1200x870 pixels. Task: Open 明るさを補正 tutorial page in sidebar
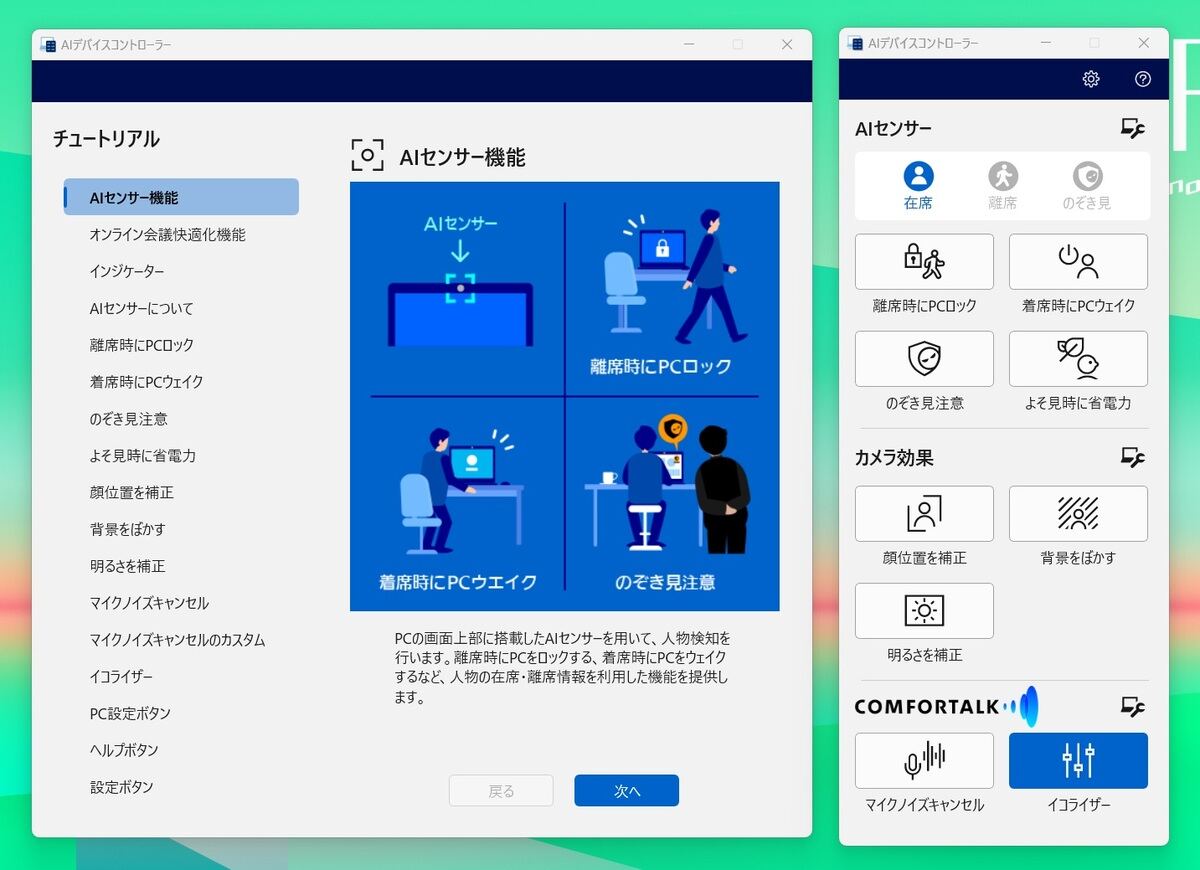(x=128, y=566)
